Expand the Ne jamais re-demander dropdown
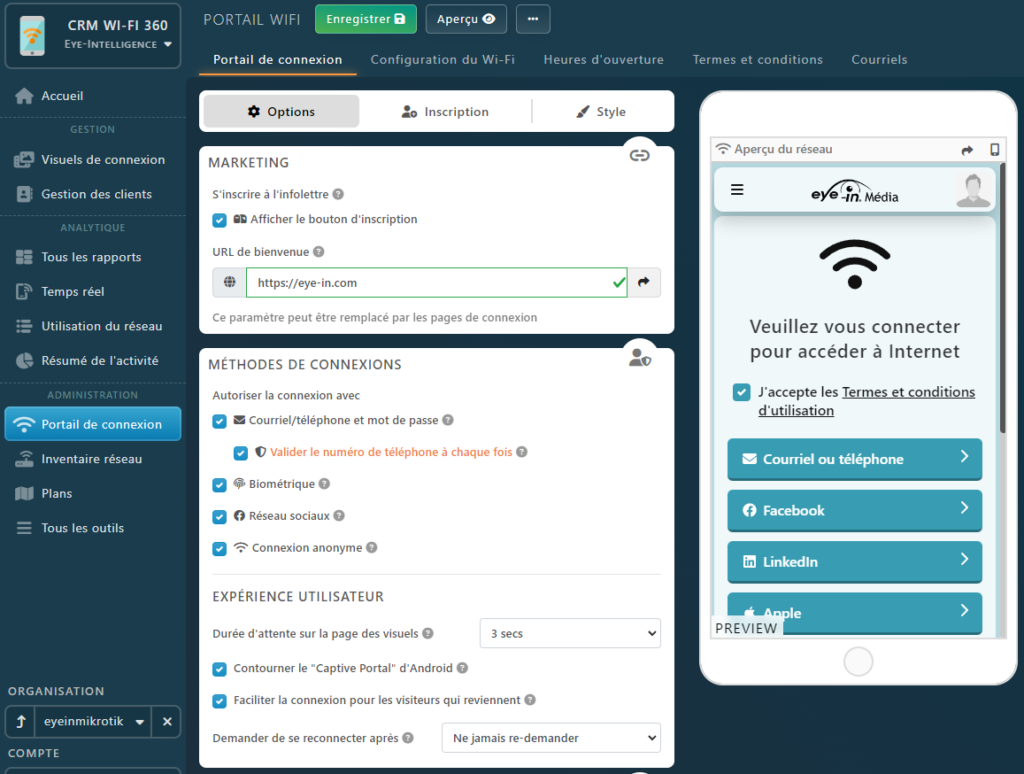The height and width of the screenshot is (774, 1024). (551, 738)
